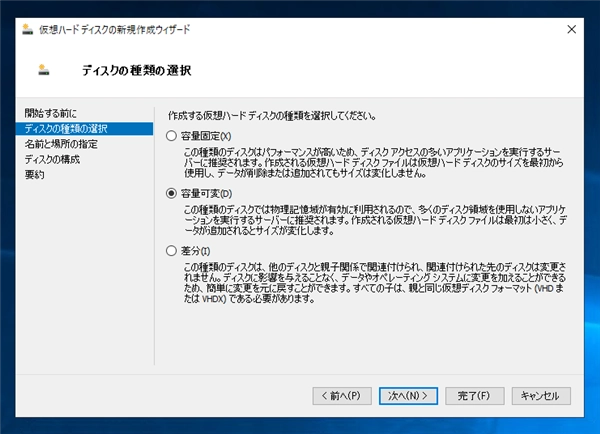Select the 容量固定(X) radio button

pos(171,136)
